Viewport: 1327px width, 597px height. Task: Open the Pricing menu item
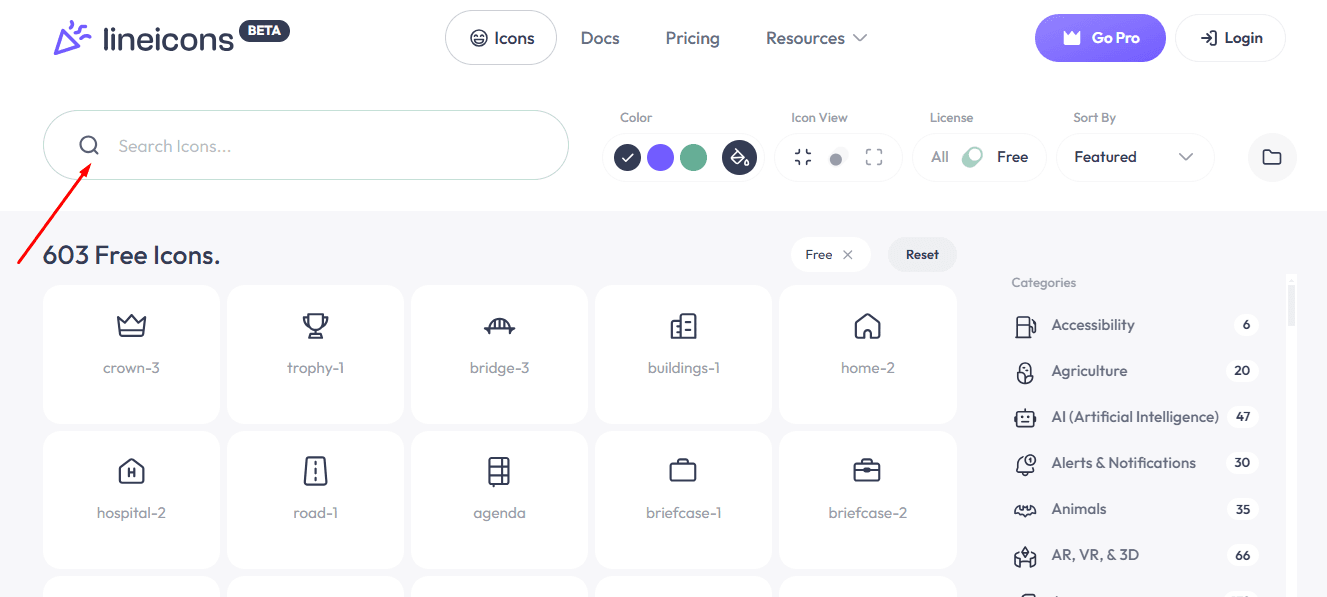(692, 38)
